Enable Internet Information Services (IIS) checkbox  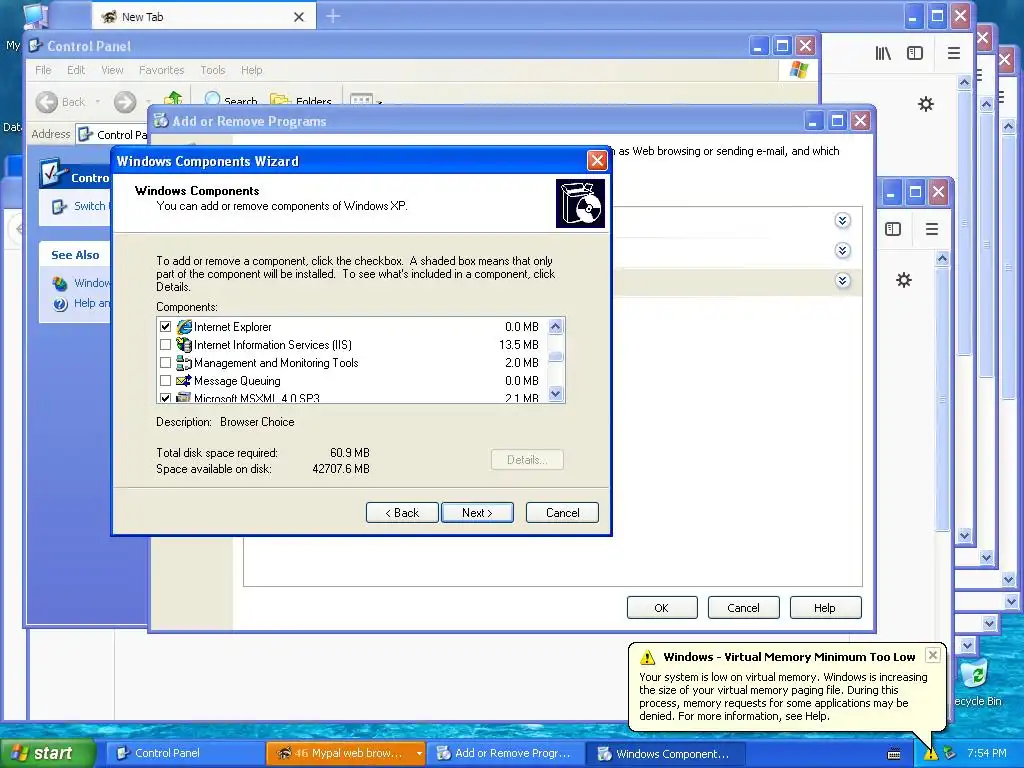coord(165,345)
